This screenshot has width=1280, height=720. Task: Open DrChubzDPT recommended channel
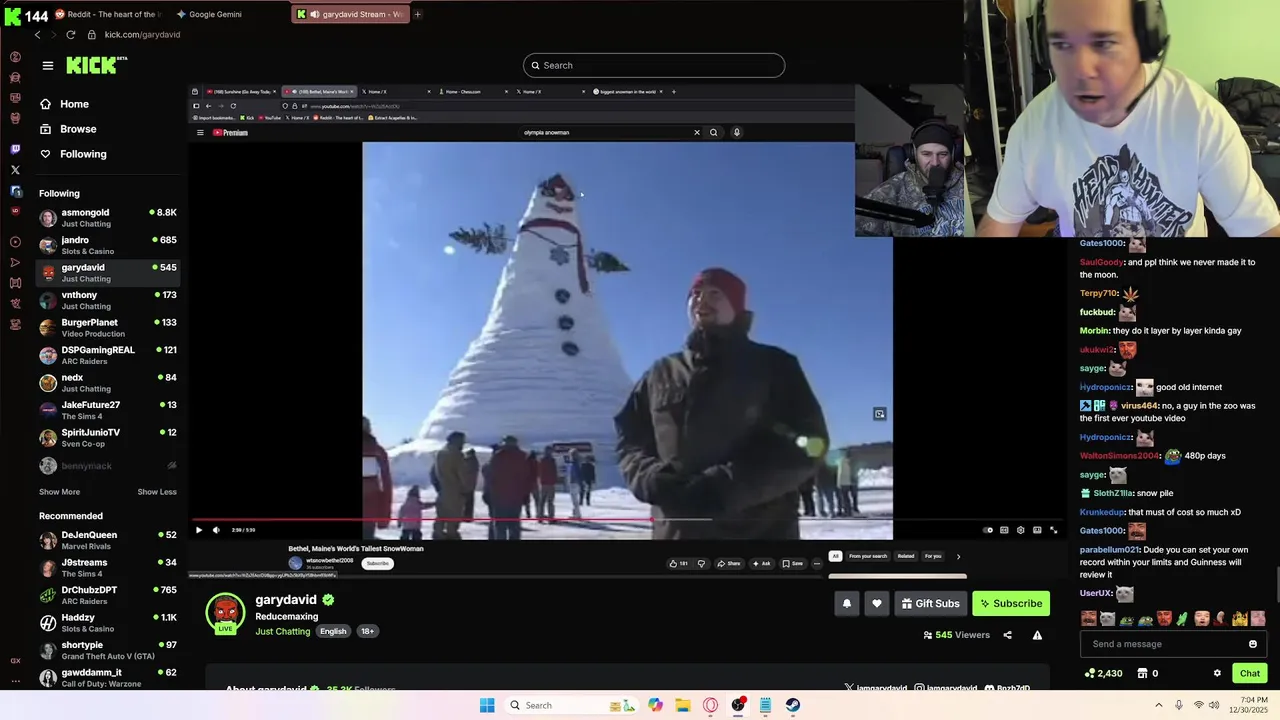point(108,595)
